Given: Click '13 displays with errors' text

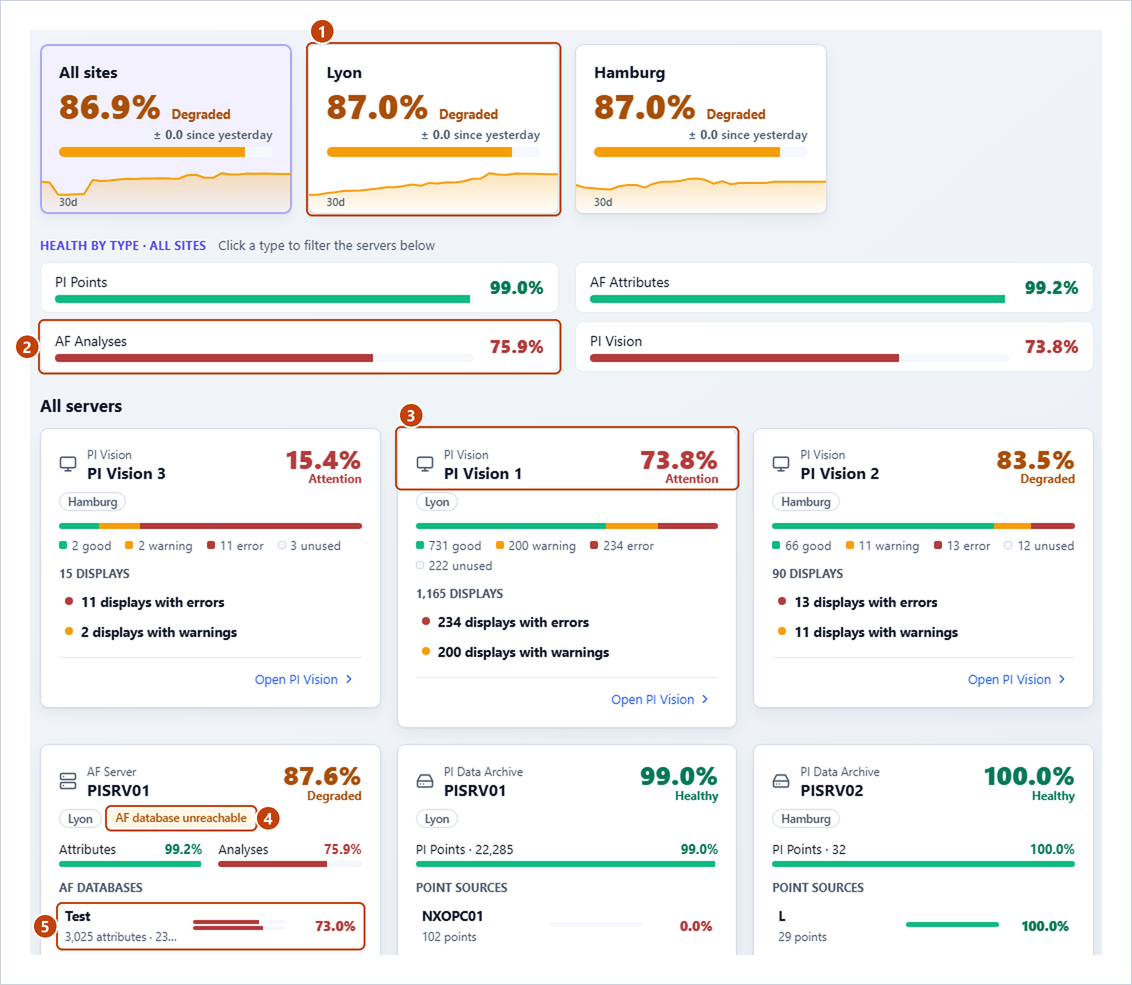Looking at the screenshot, I should [866, 602].
